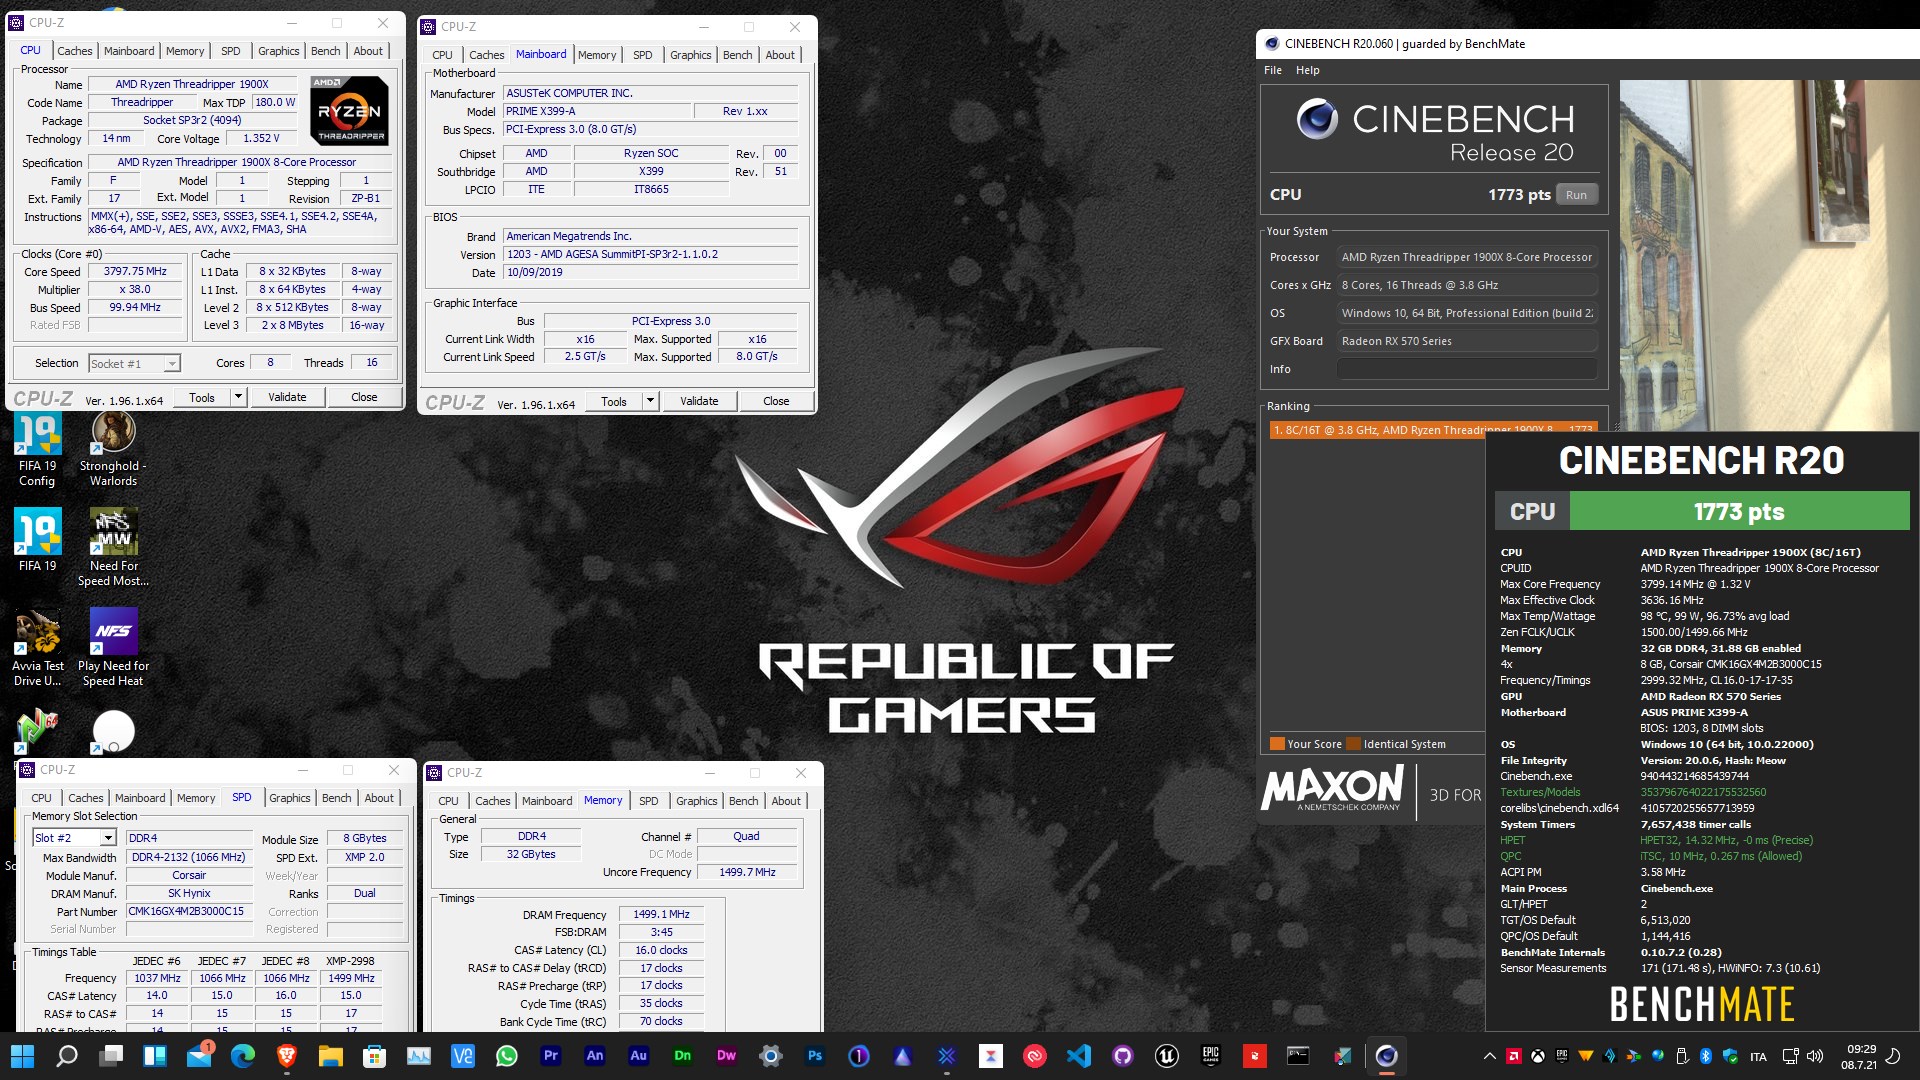The image size is (1920, 1080).
Task: Open SPD tab in CPU-Z Memory window
Action: (x=648, y=801)
